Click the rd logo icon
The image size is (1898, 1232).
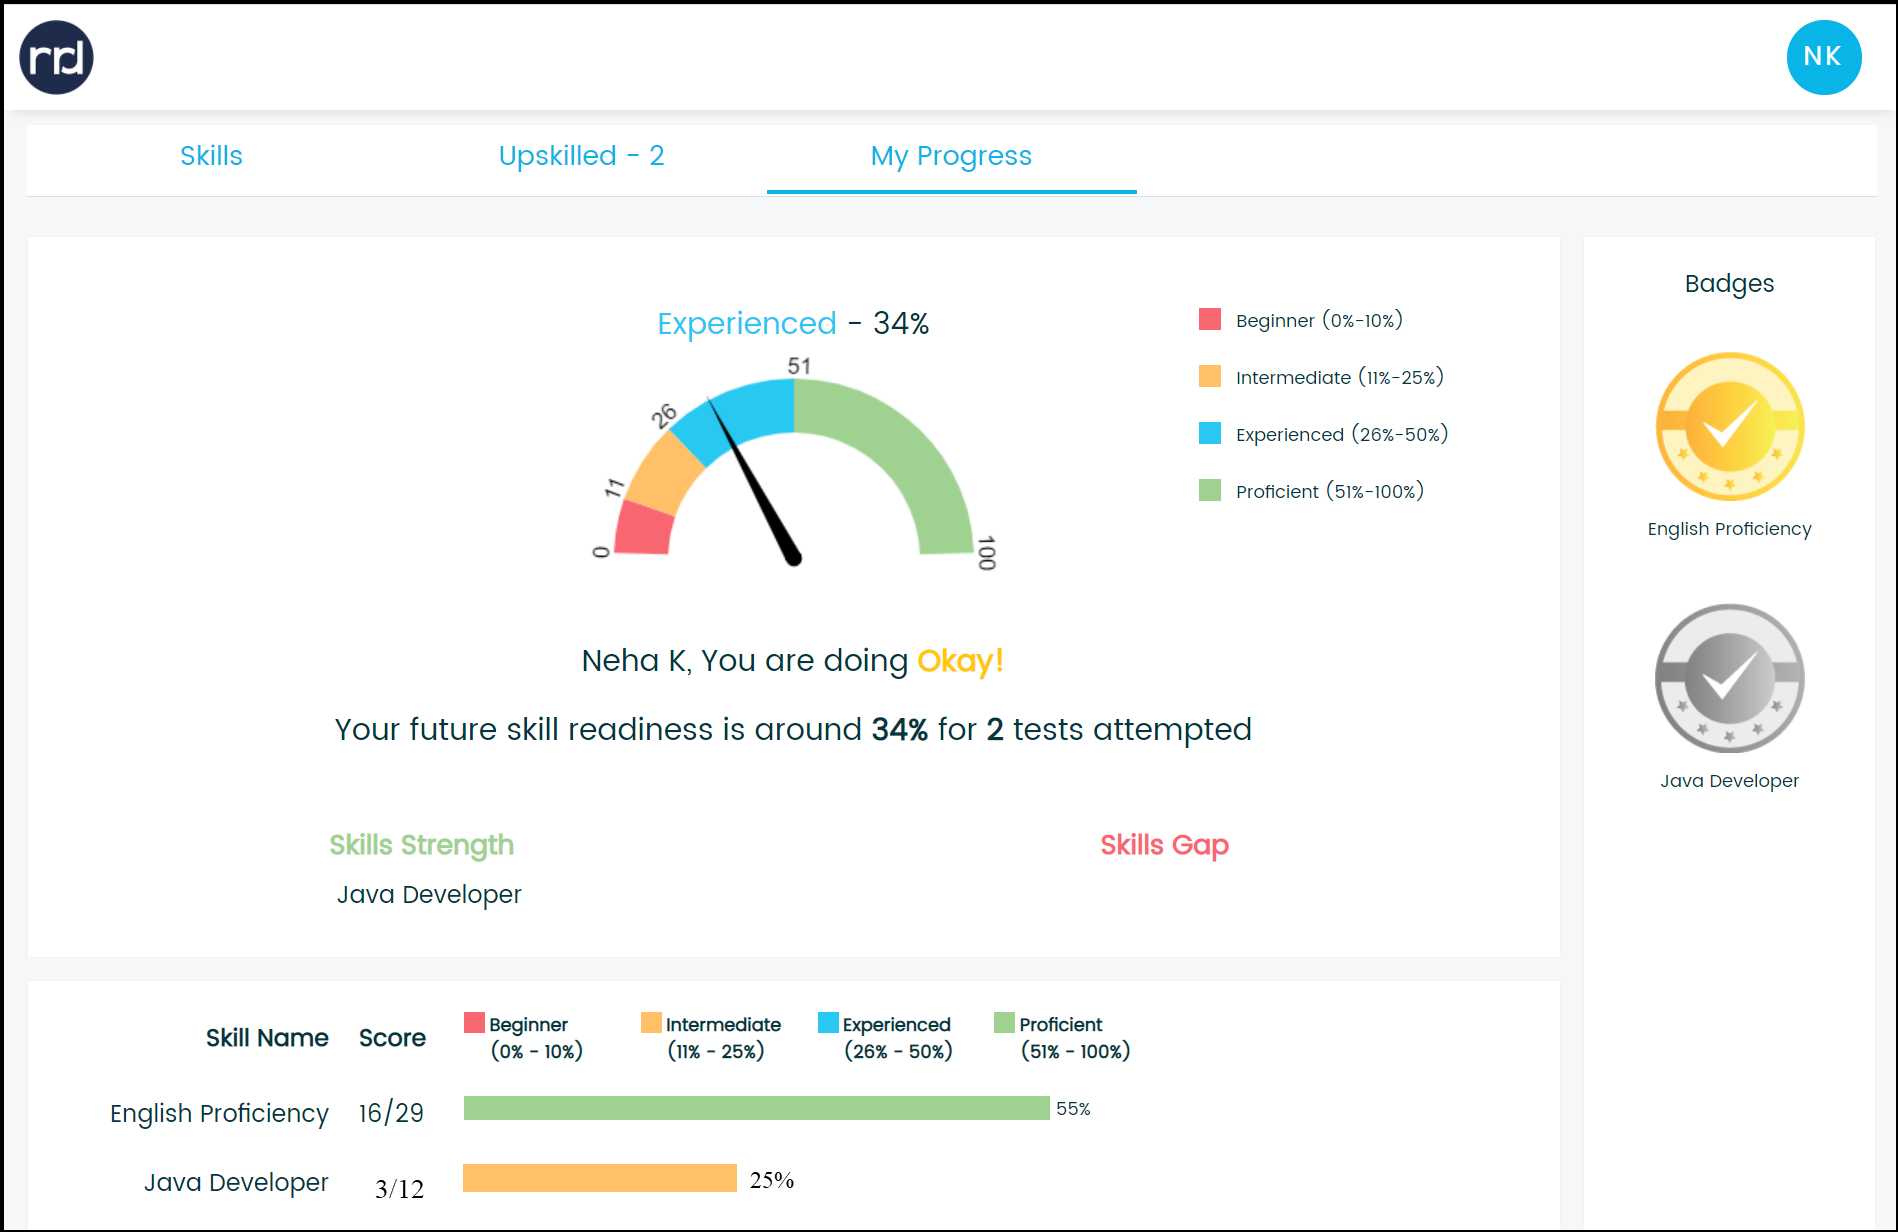[57, 58]
